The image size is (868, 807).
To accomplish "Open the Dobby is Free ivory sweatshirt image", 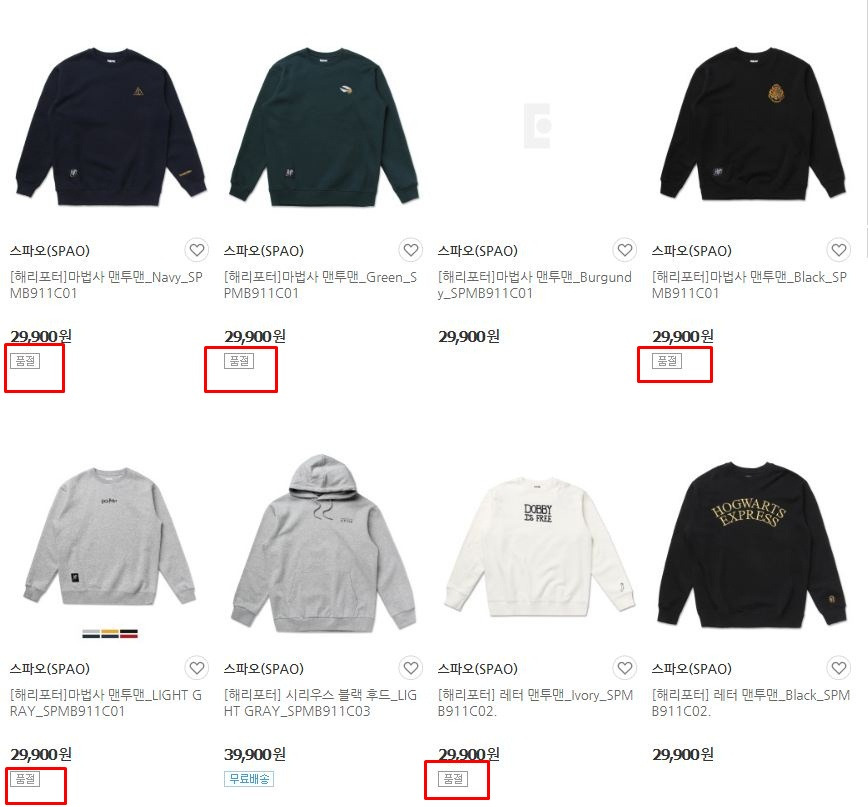I will 538,547.
